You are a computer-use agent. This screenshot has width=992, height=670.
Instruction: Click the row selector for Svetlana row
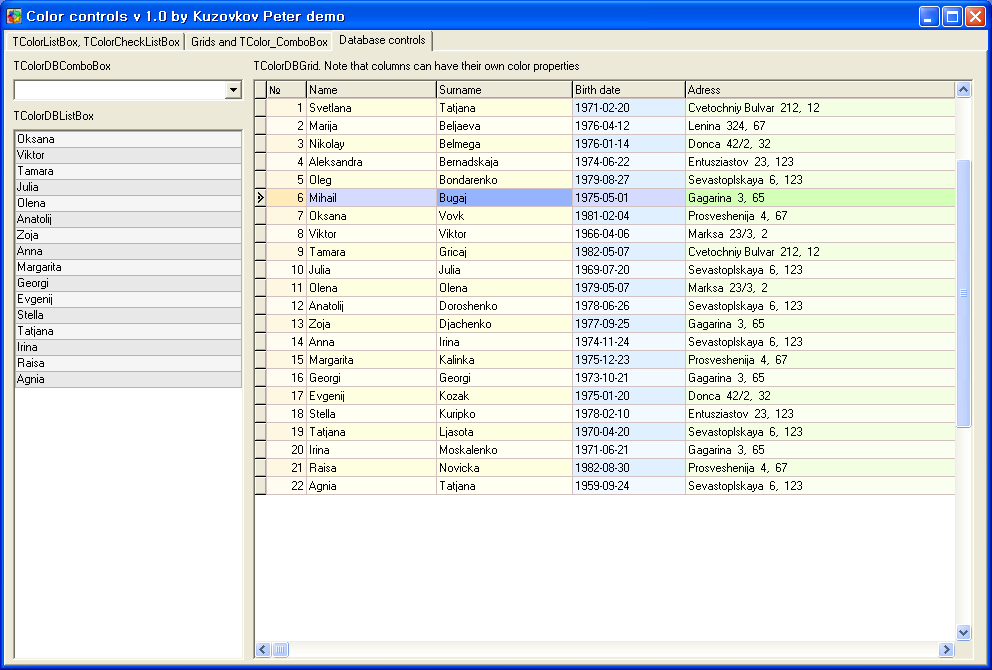coord(261,108)
